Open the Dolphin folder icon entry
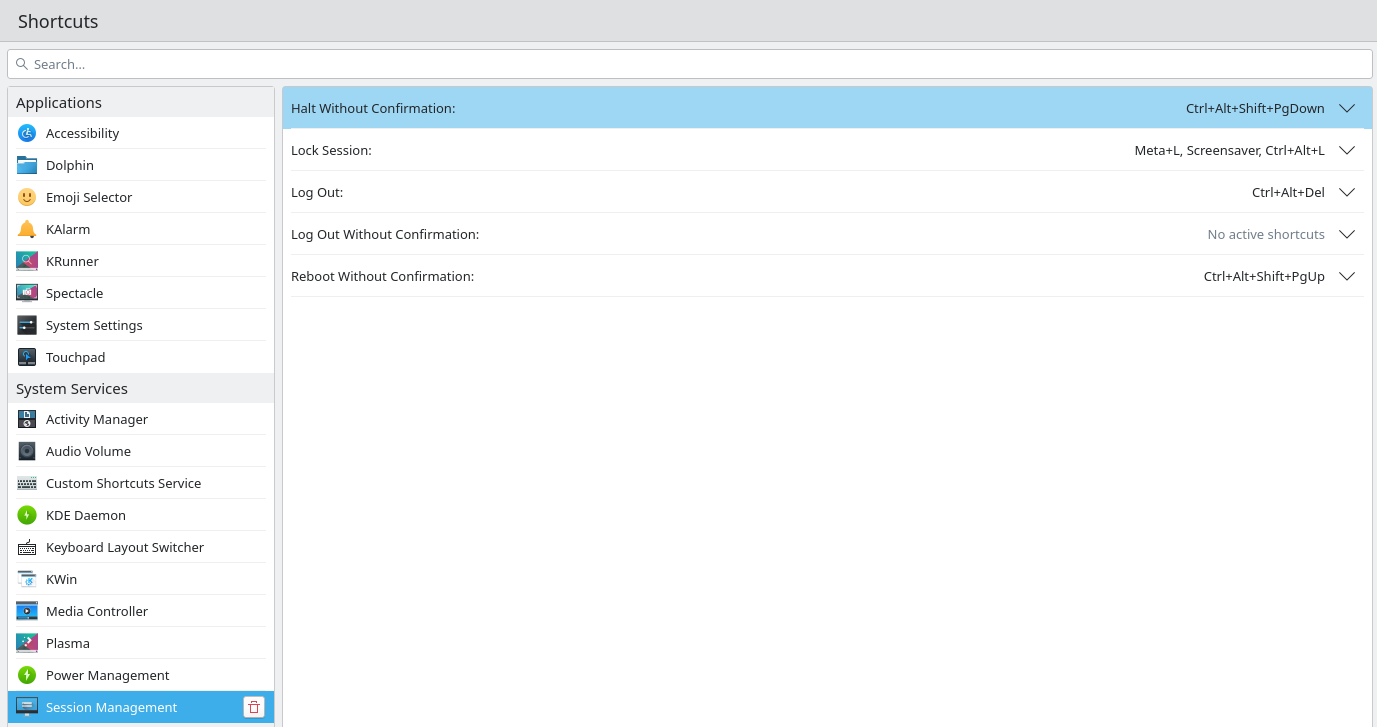 (27, 165)
